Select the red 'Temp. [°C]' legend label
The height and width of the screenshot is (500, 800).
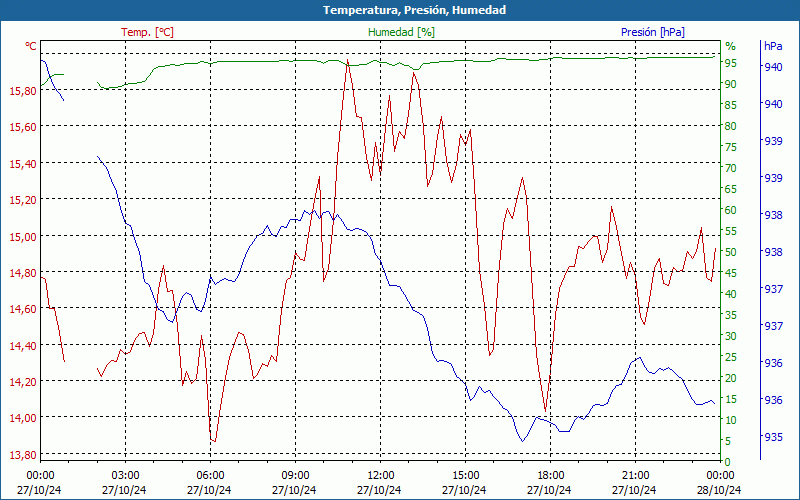pos(147,32)
